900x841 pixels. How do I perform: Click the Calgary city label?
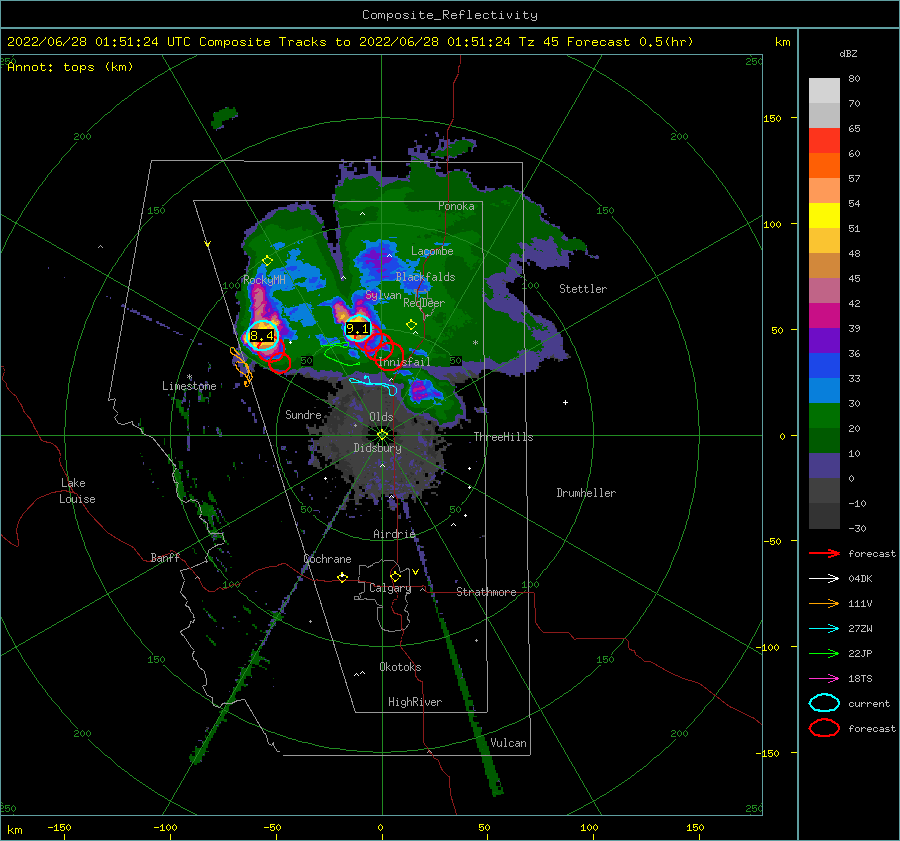(390, 588)
